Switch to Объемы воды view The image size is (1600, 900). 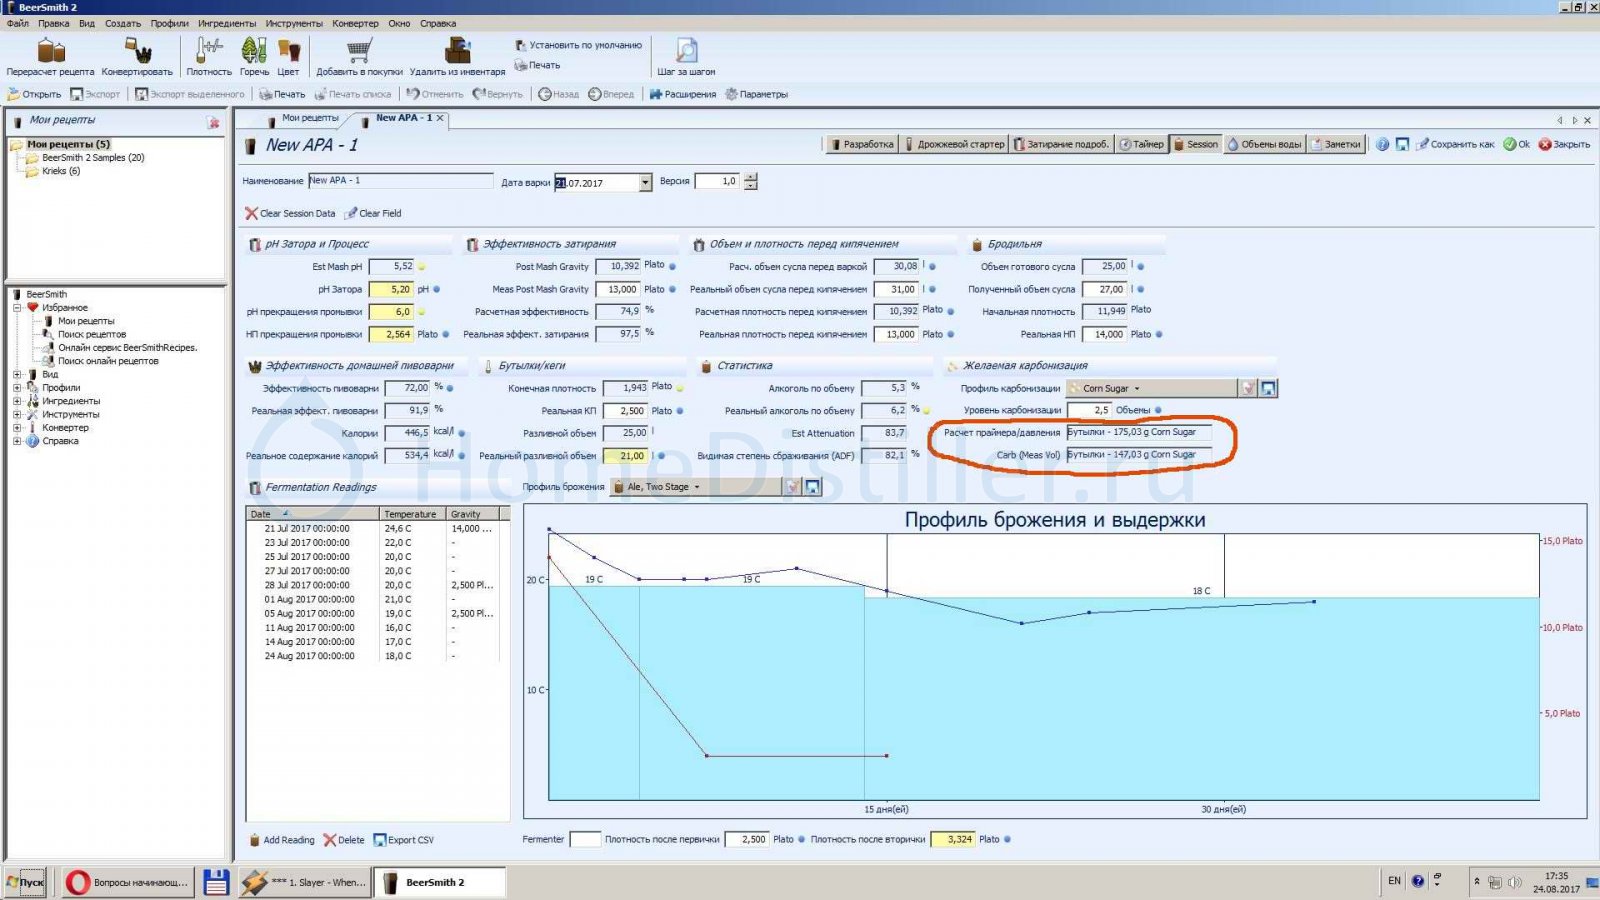1265,144
